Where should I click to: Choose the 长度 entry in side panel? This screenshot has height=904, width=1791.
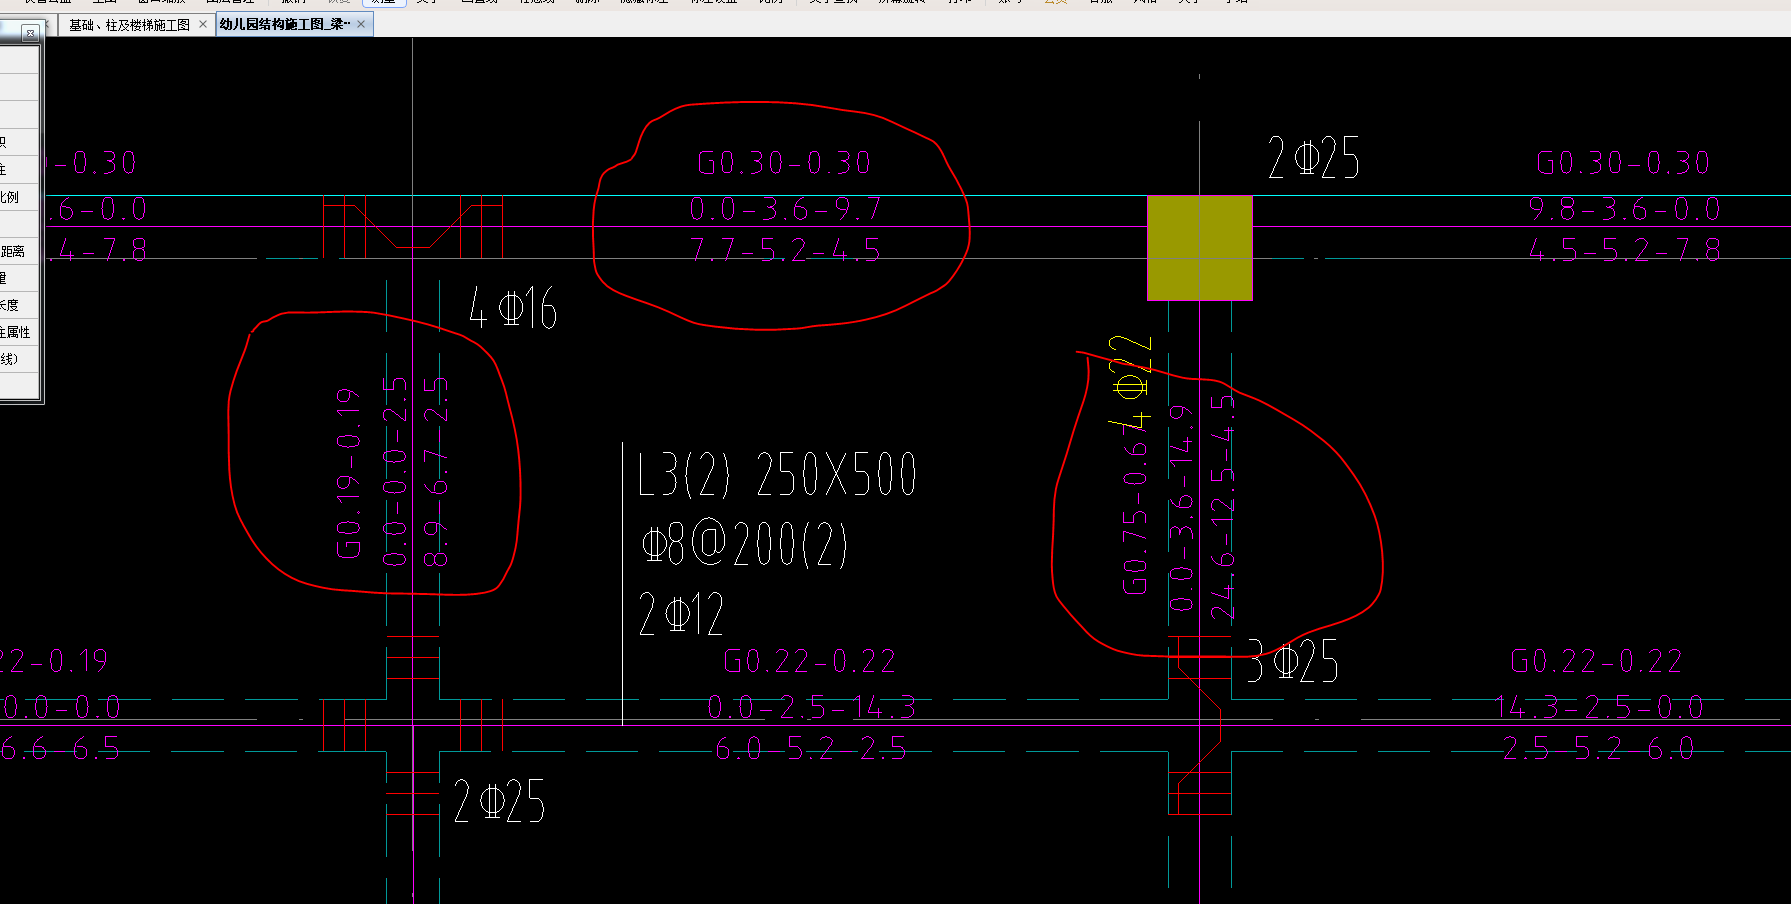point(9,305)
